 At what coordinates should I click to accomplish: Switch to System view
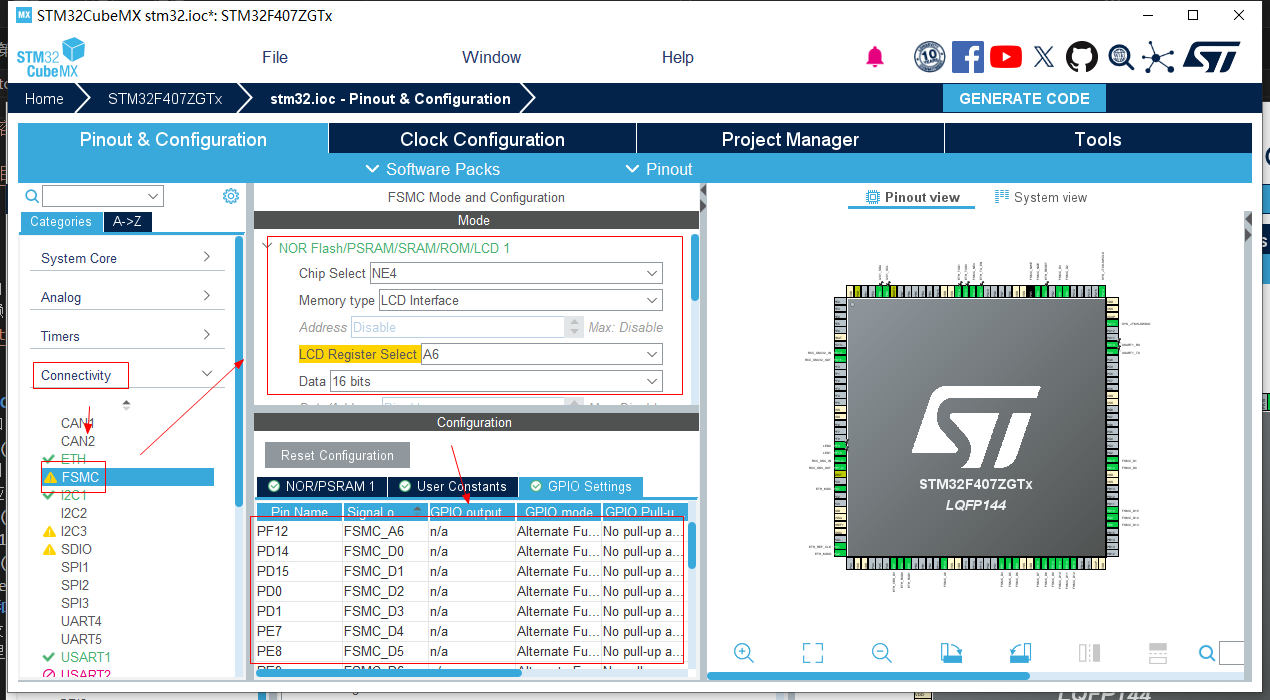coord(1040,197)
